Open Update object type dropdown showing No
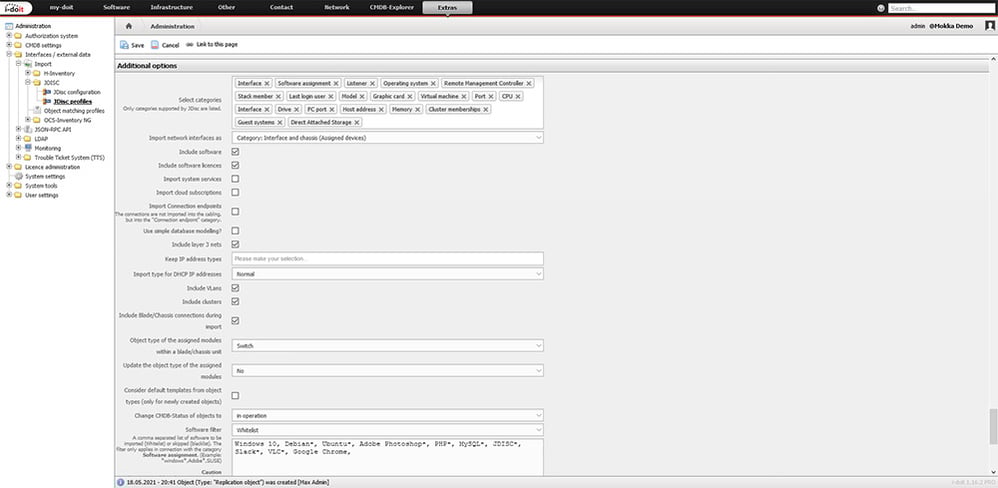 [x=388, y=370]
